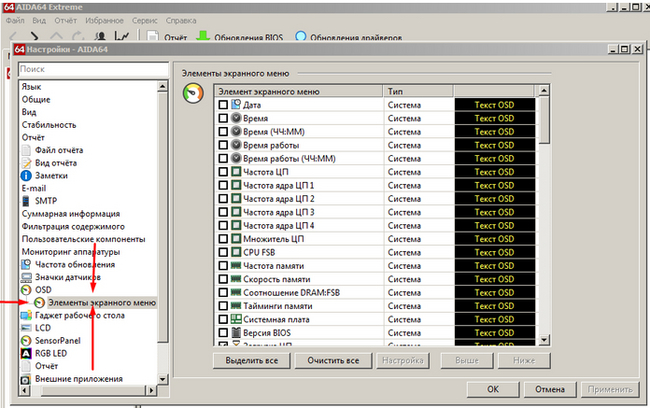This screenshot has height=408, width=650.
Task: Click the RGB LED icon in the sidebar
Action: tap(27, 353)
